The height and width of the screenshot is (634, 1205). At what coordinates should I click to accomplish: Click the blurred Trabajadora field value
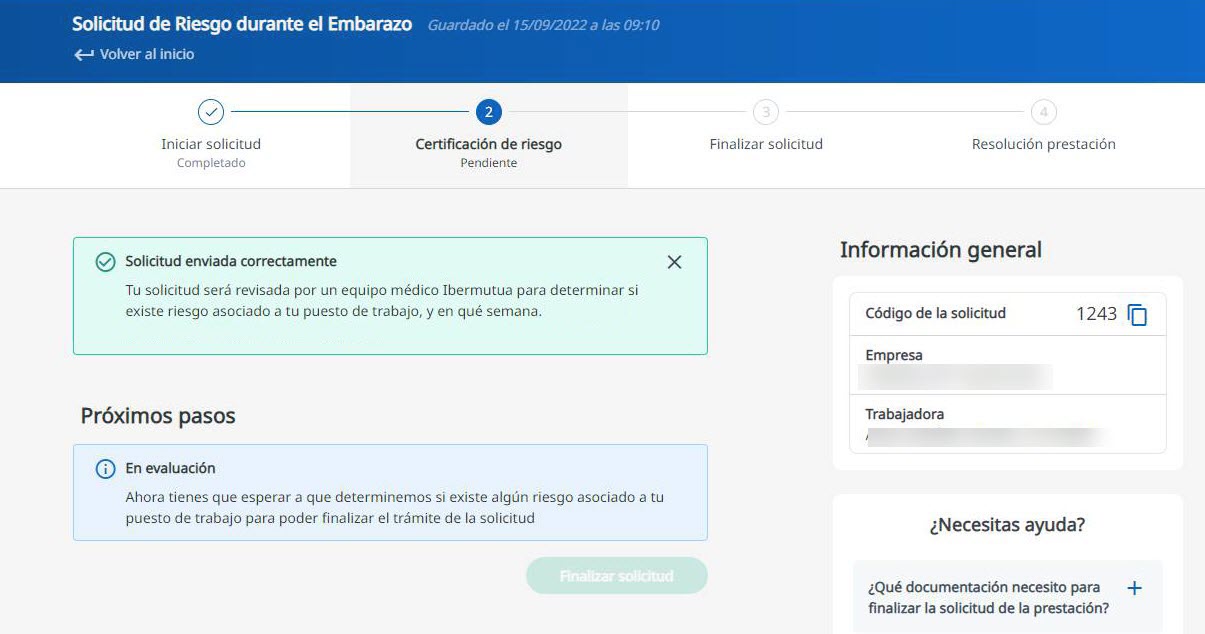click(985, 436)
